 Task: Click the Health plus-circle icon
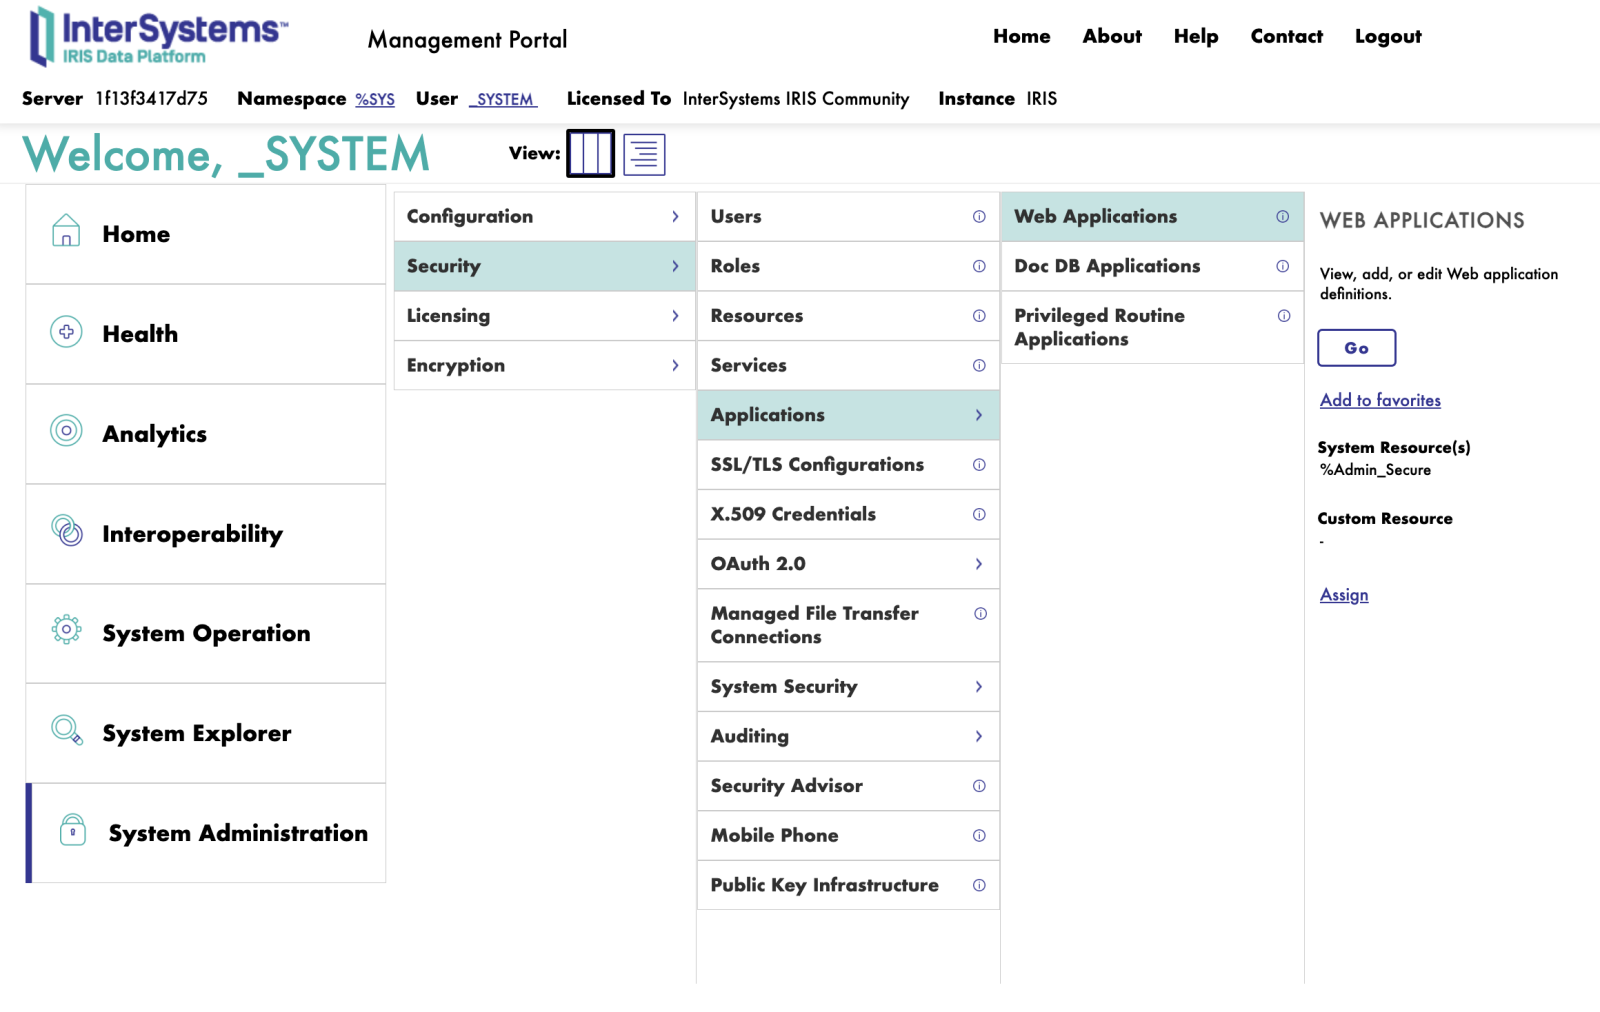[x=66, y=332]
